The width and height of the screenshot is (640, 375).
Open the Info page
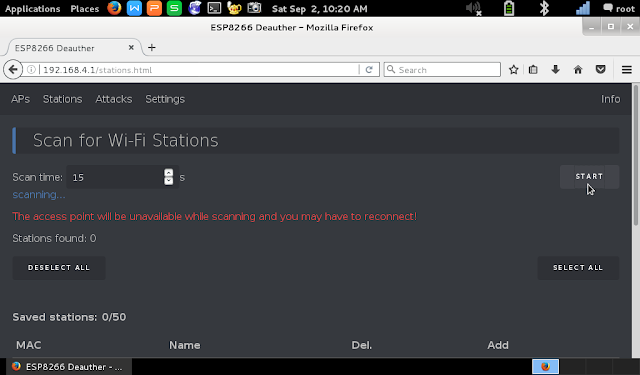tap(610, 99)
